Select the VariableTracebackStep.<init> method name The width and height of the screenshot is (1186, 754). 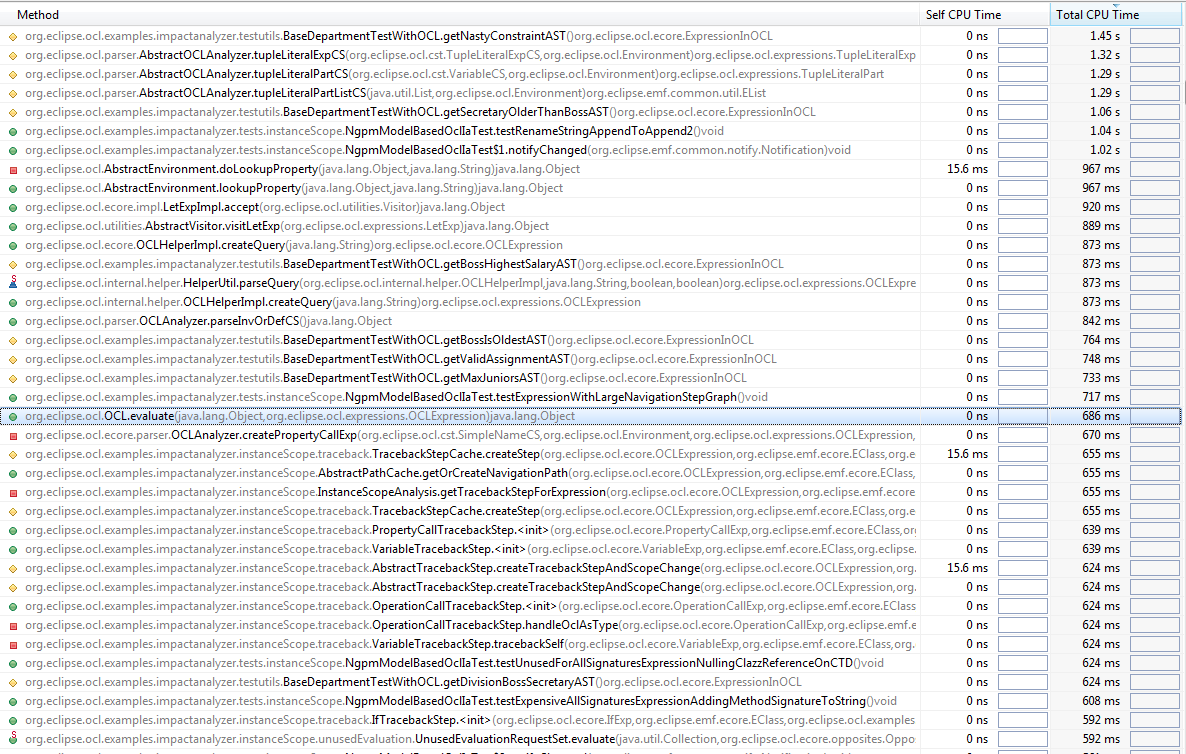[x=449, y=549]
